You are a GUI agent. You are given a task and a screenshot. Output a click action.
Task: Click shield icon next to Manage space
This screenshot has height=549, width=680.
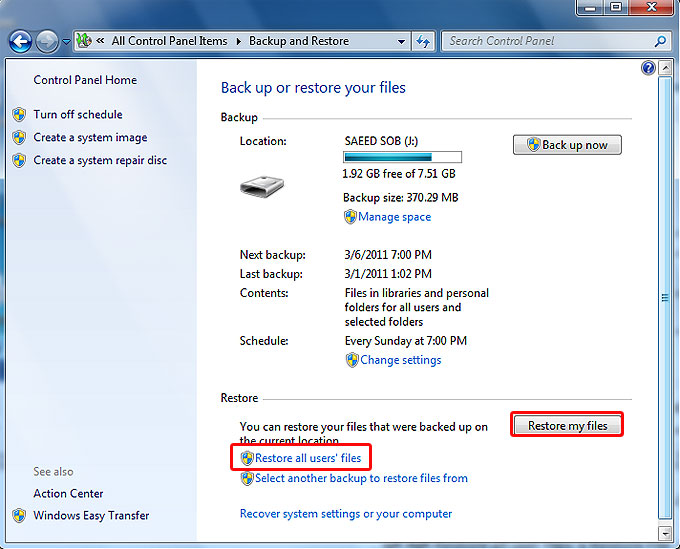click(350, 216)
